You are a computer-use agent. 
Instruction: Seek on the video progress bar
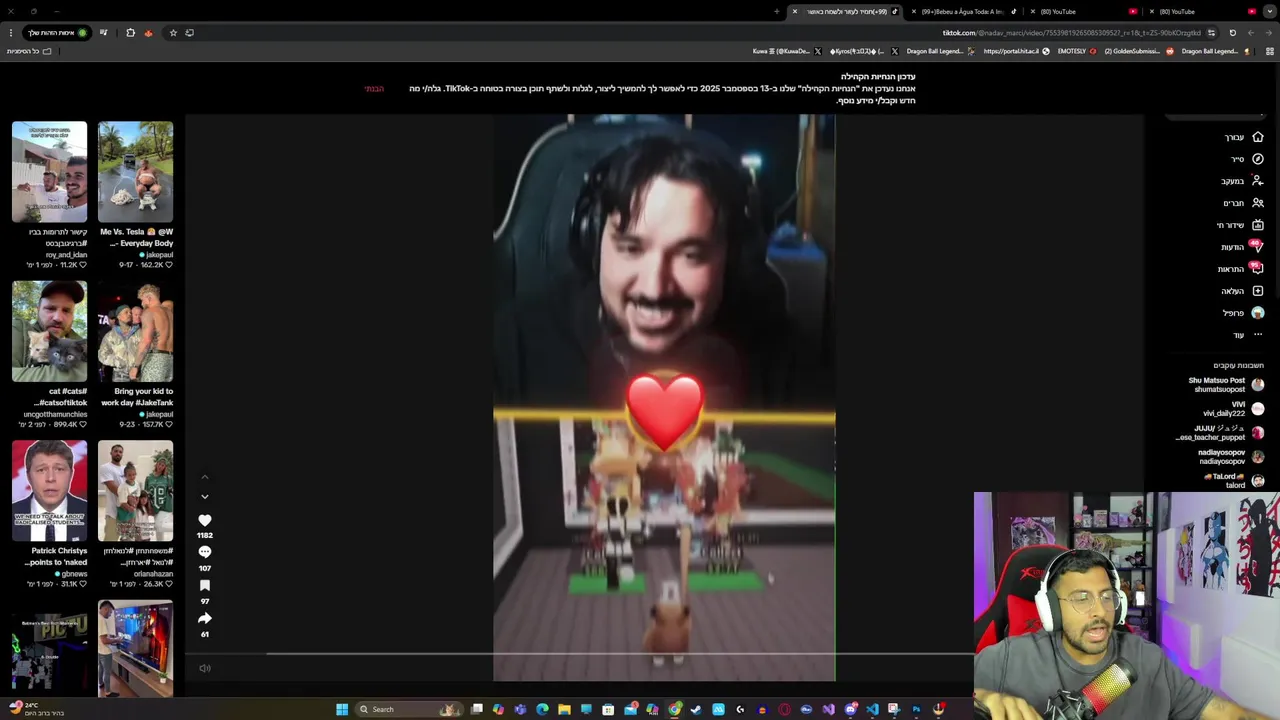tap(580, 654)
